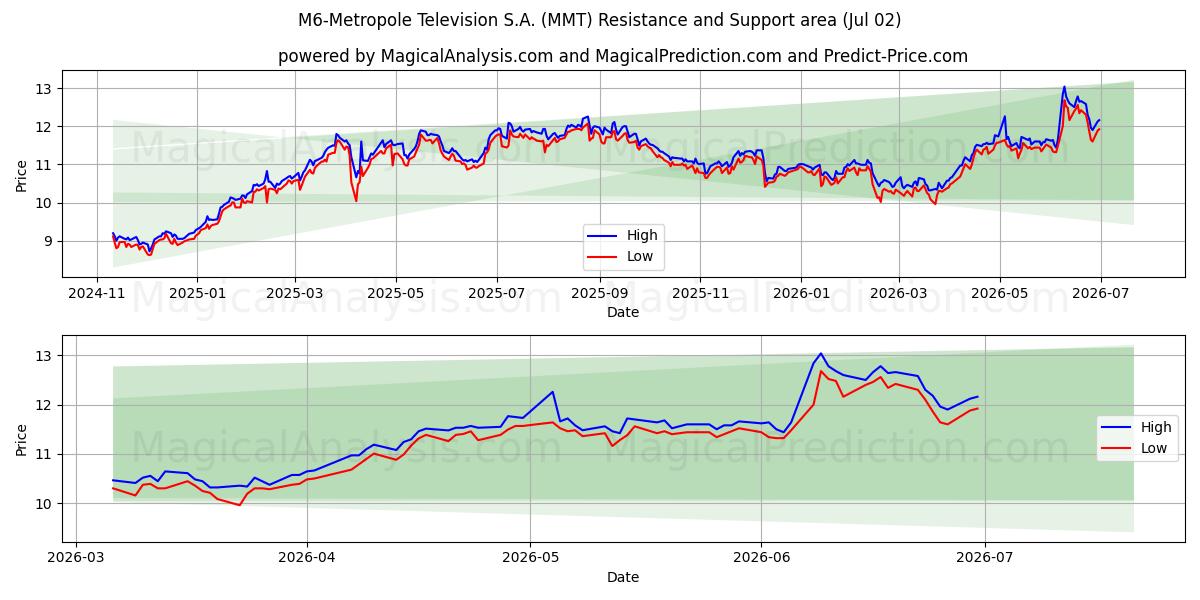Select 'Low' in the top chart legend
This screenshot has height=600, width=1200.
[x=640, y=256]
